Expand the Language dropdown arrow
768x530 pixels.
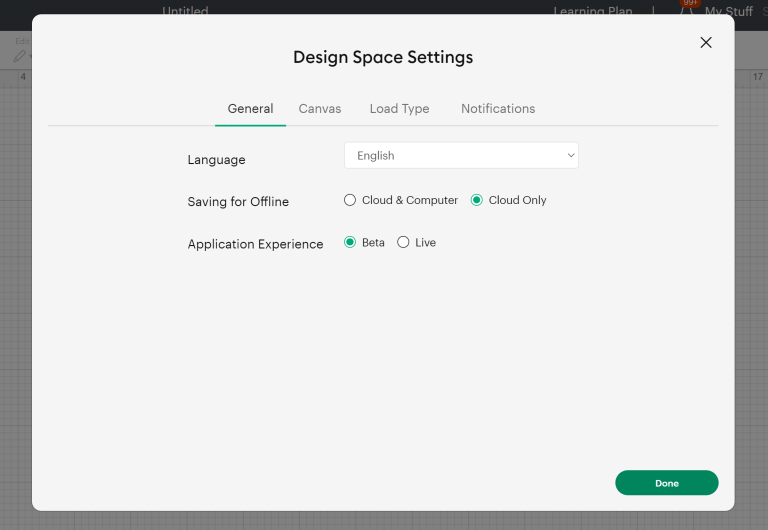(x=570, y=155)
